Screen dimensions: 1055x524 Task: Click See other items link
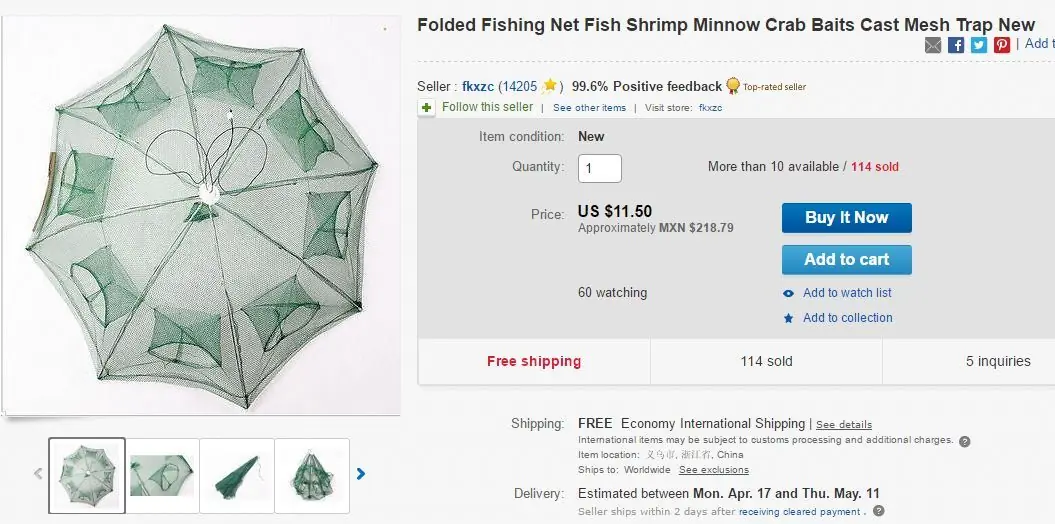[589, 108]
